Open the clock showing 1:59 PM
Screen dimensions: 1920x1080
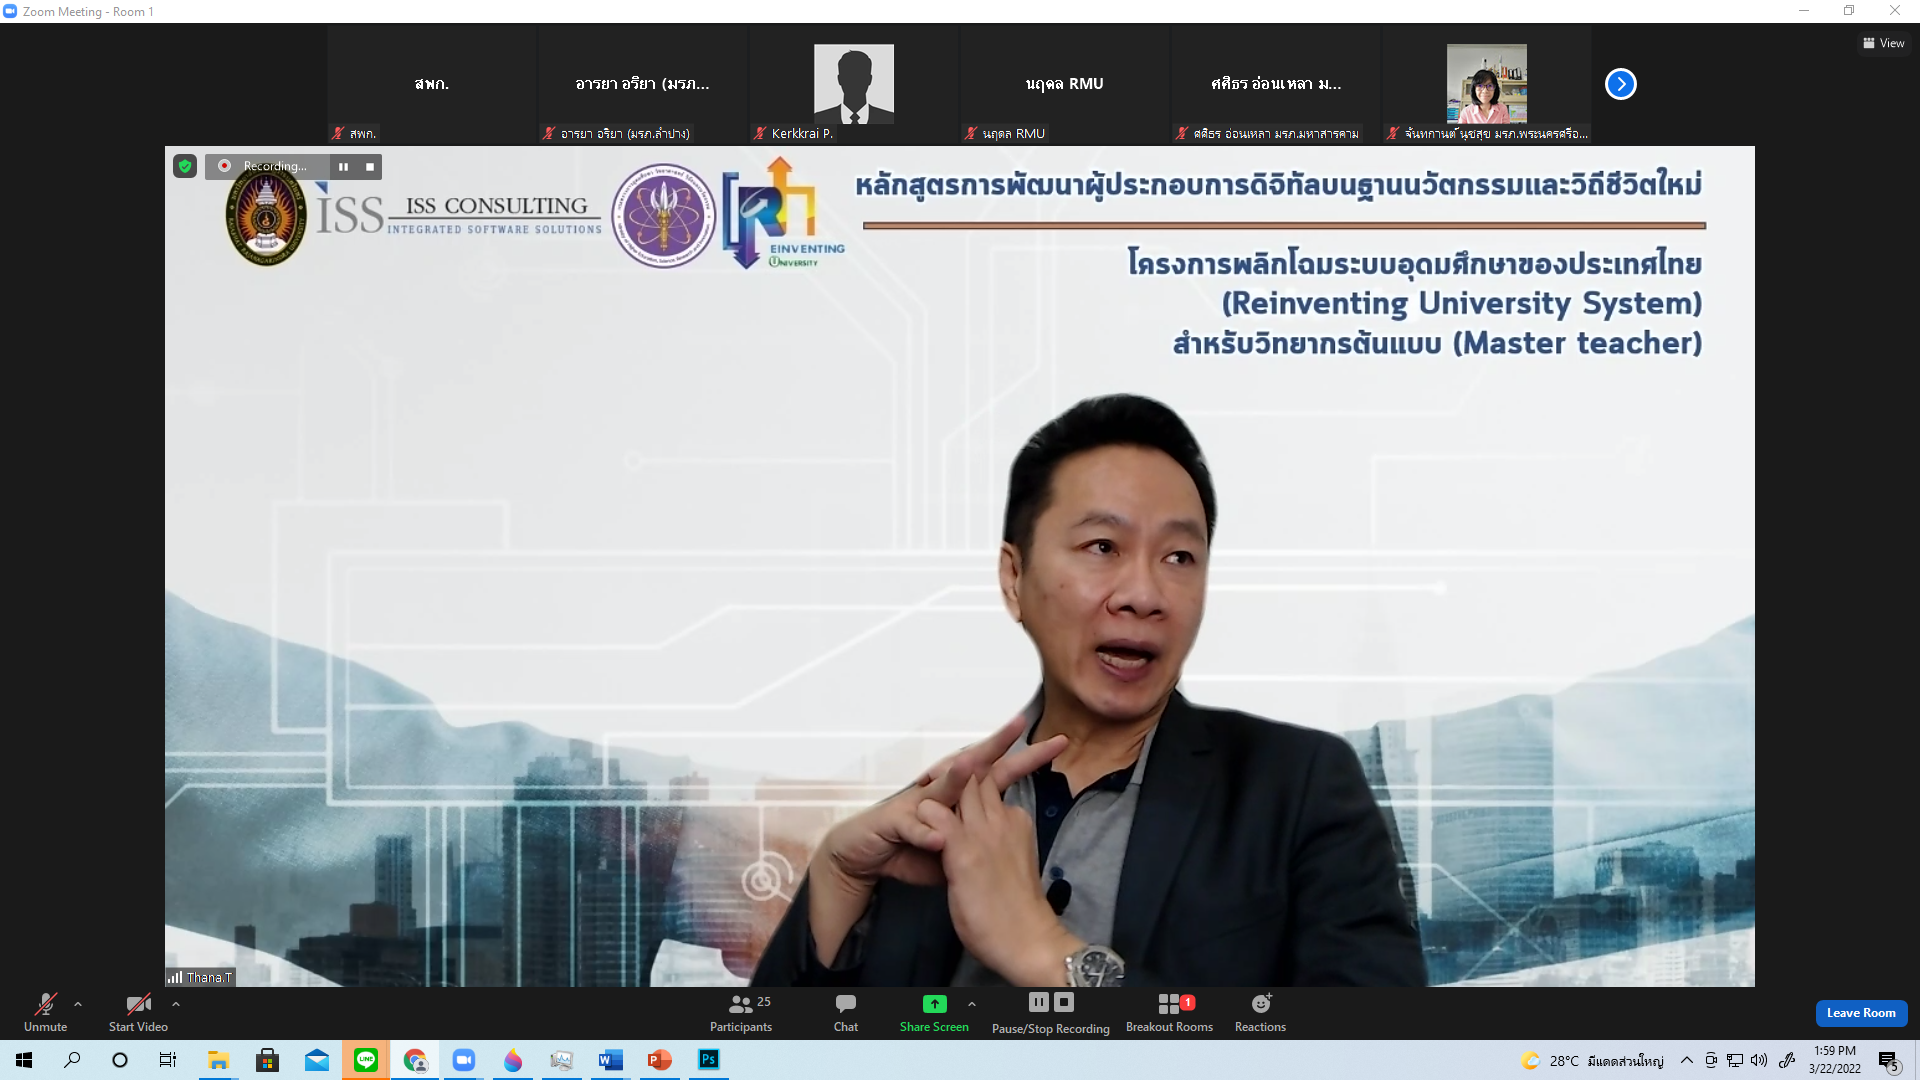(1835, 1060)
